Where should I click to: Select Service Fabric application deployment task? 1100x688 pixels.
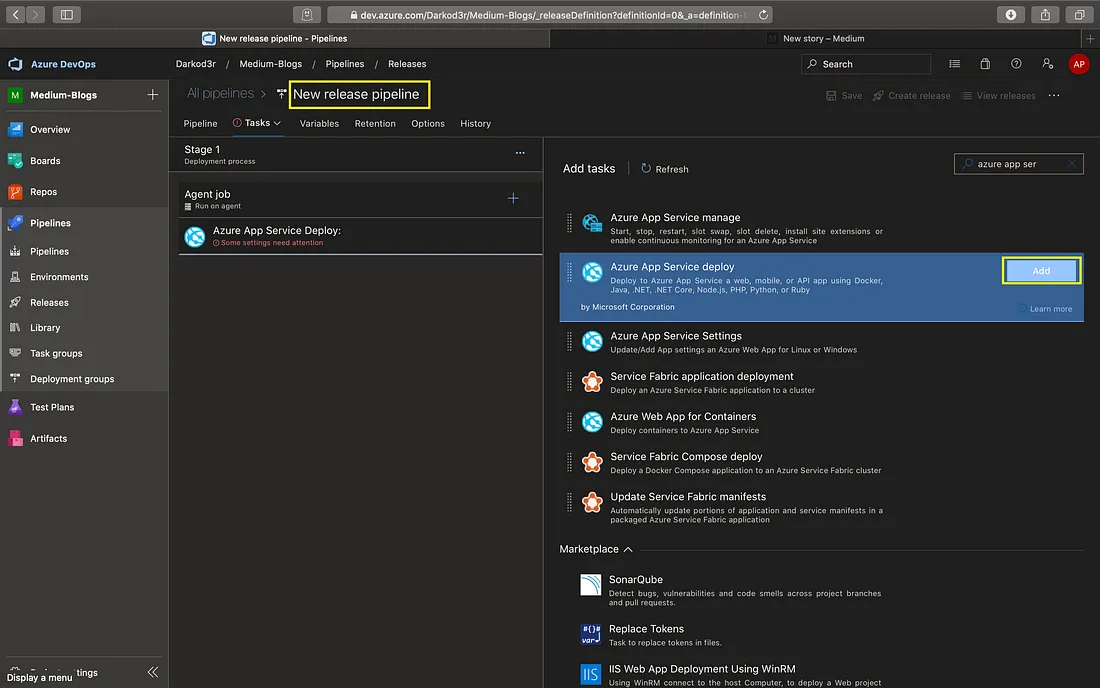pos(821,383)
